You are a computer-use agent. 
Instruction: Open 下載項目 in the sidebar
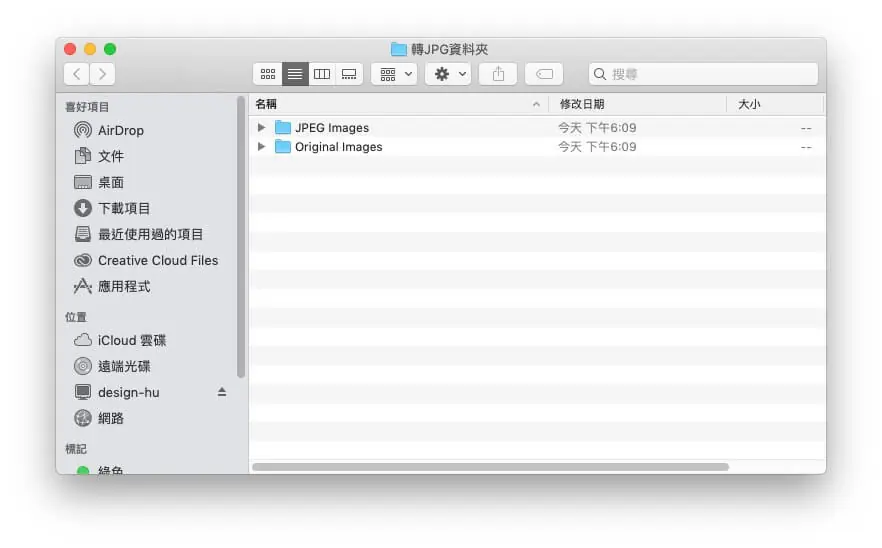112,208
